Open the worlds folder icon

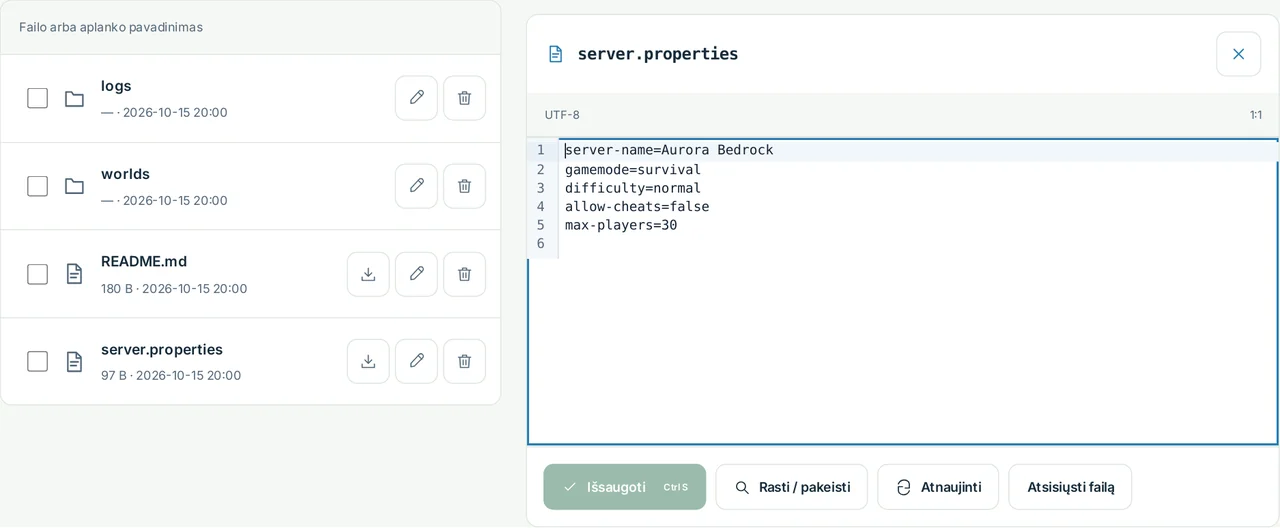click(x=74, y=186)
